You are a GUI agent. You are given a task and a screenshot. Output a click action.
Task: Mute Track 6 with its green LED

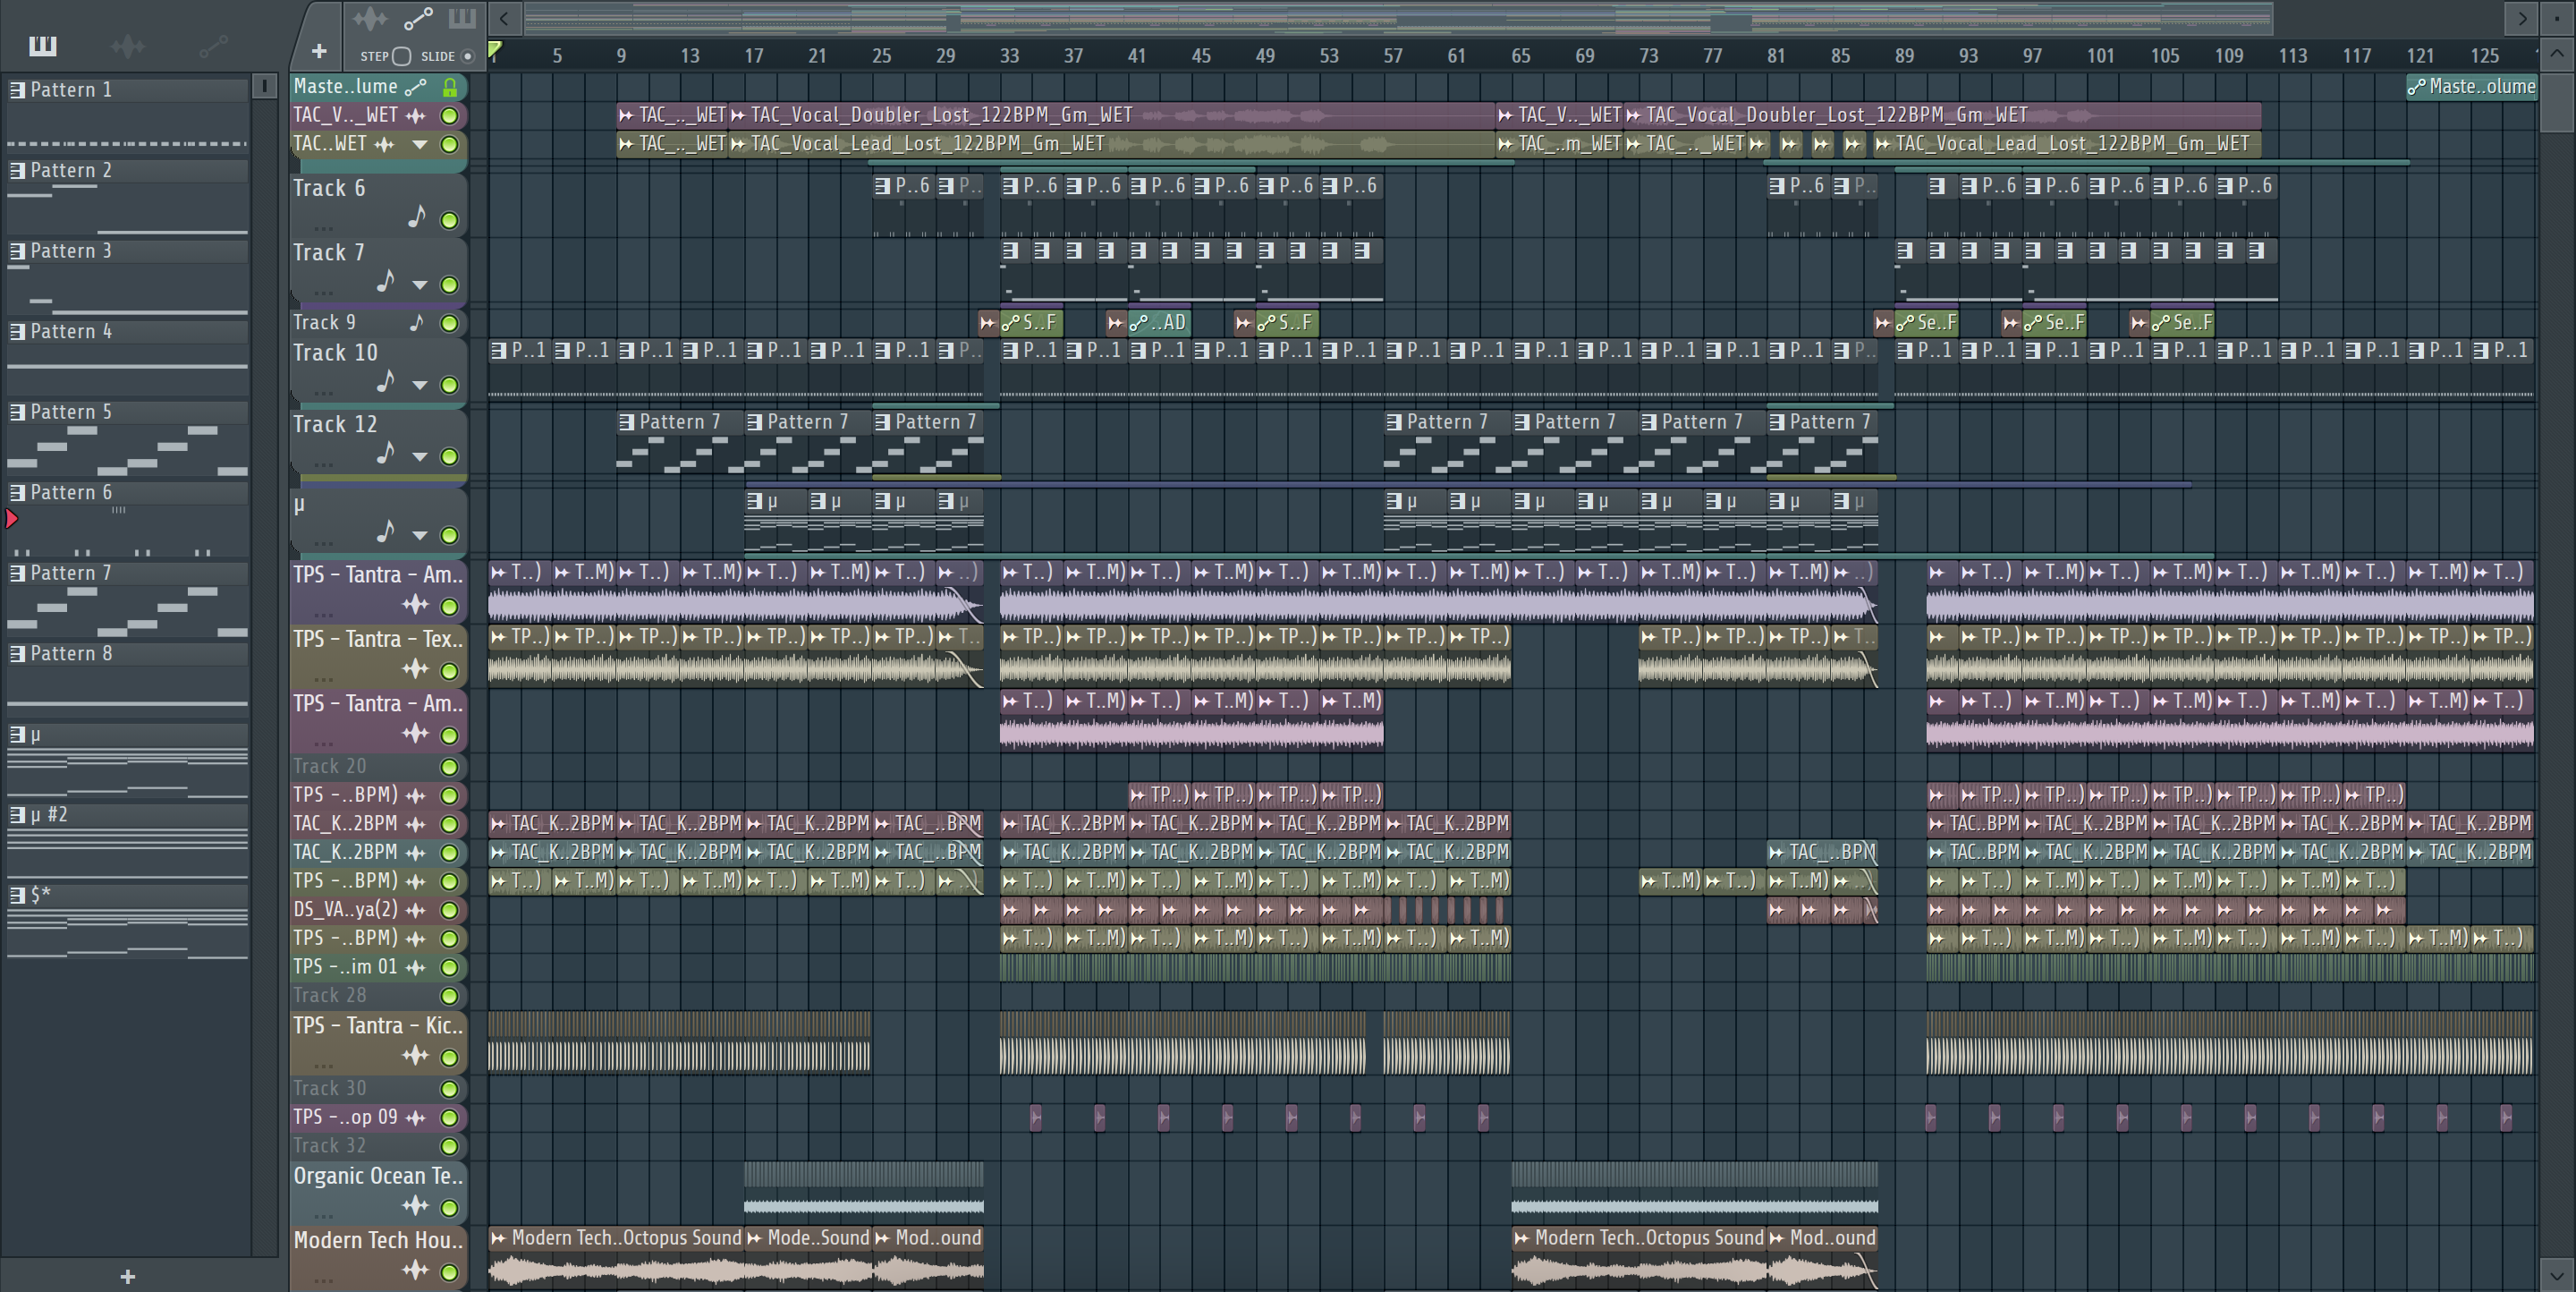tap(450, 220)
